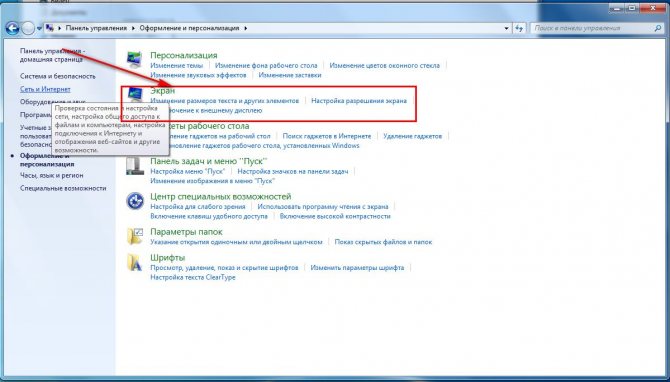Open Настройка разрешения экрана link

(x=359, y=101)
